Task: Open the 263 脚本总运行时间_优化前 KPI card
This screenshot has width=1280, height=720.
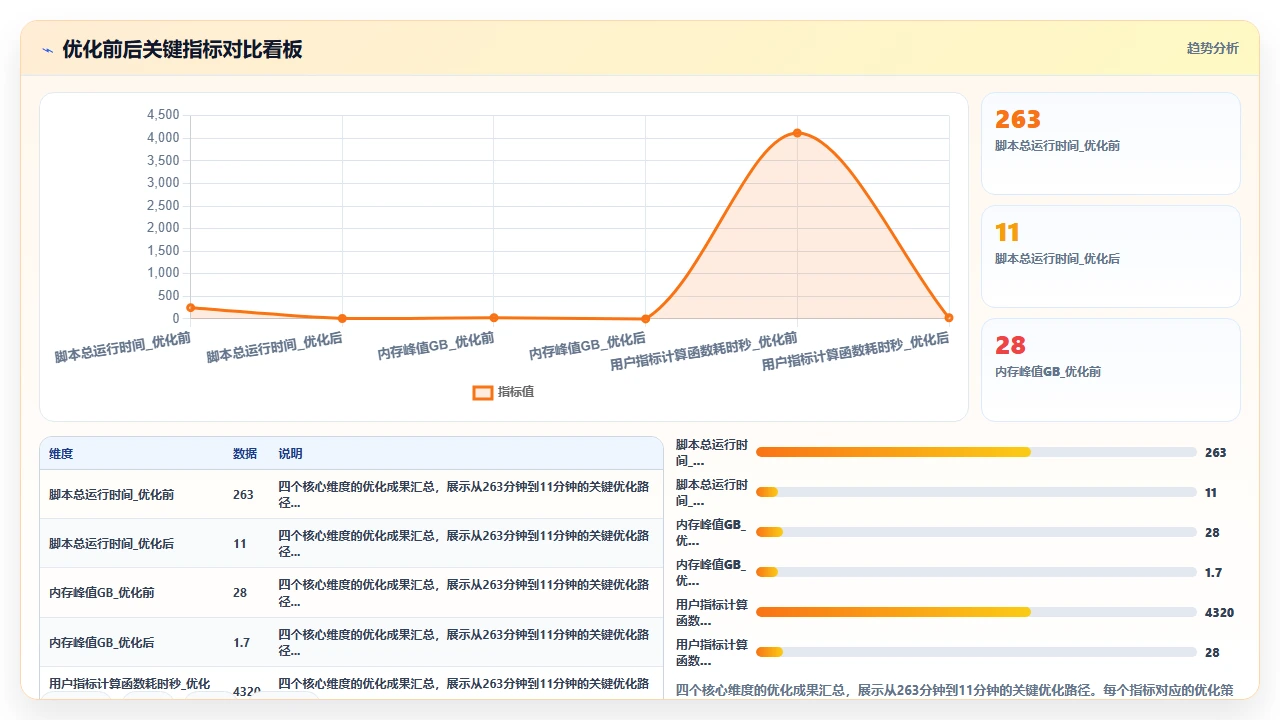Action: pyautogui.click(x=1111, y=143)
